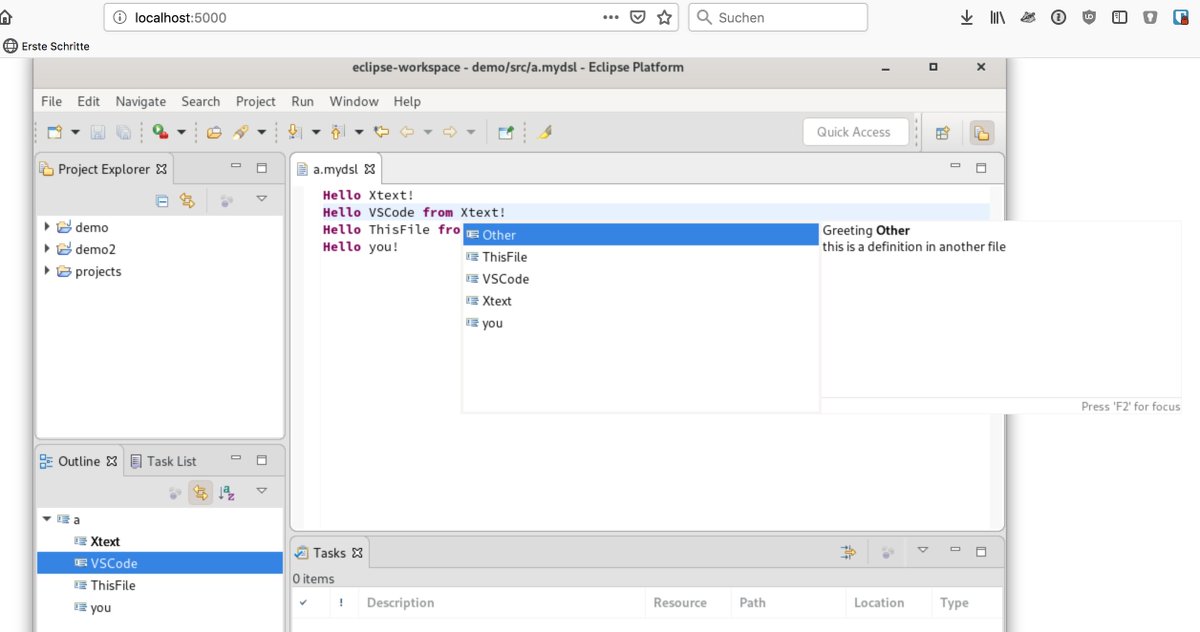1200x632 pixels.
Task: Open the Previous Annotation dropdown arrow
Action: 358,132
